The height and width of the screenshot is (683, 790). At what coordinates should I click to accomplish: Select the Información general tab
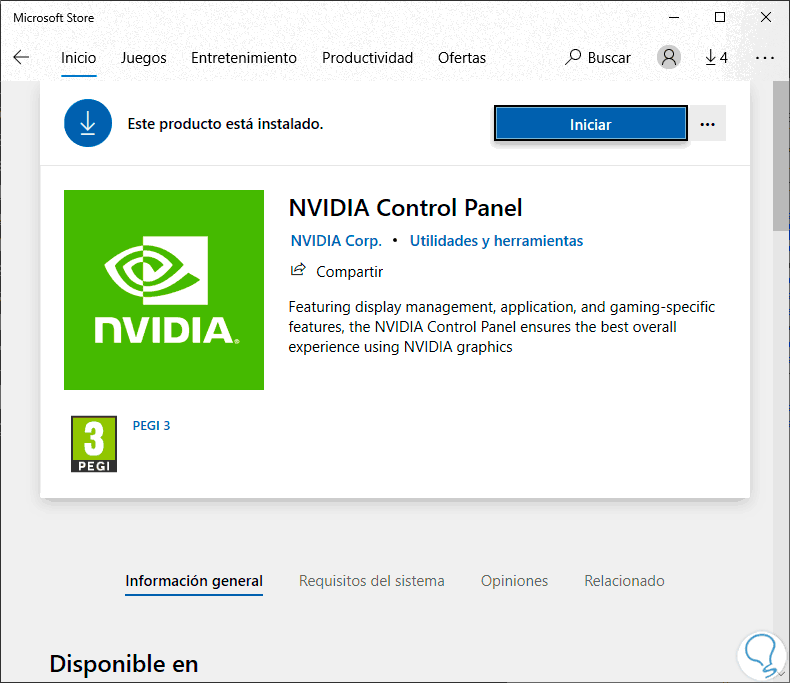(x=194, y=581)
